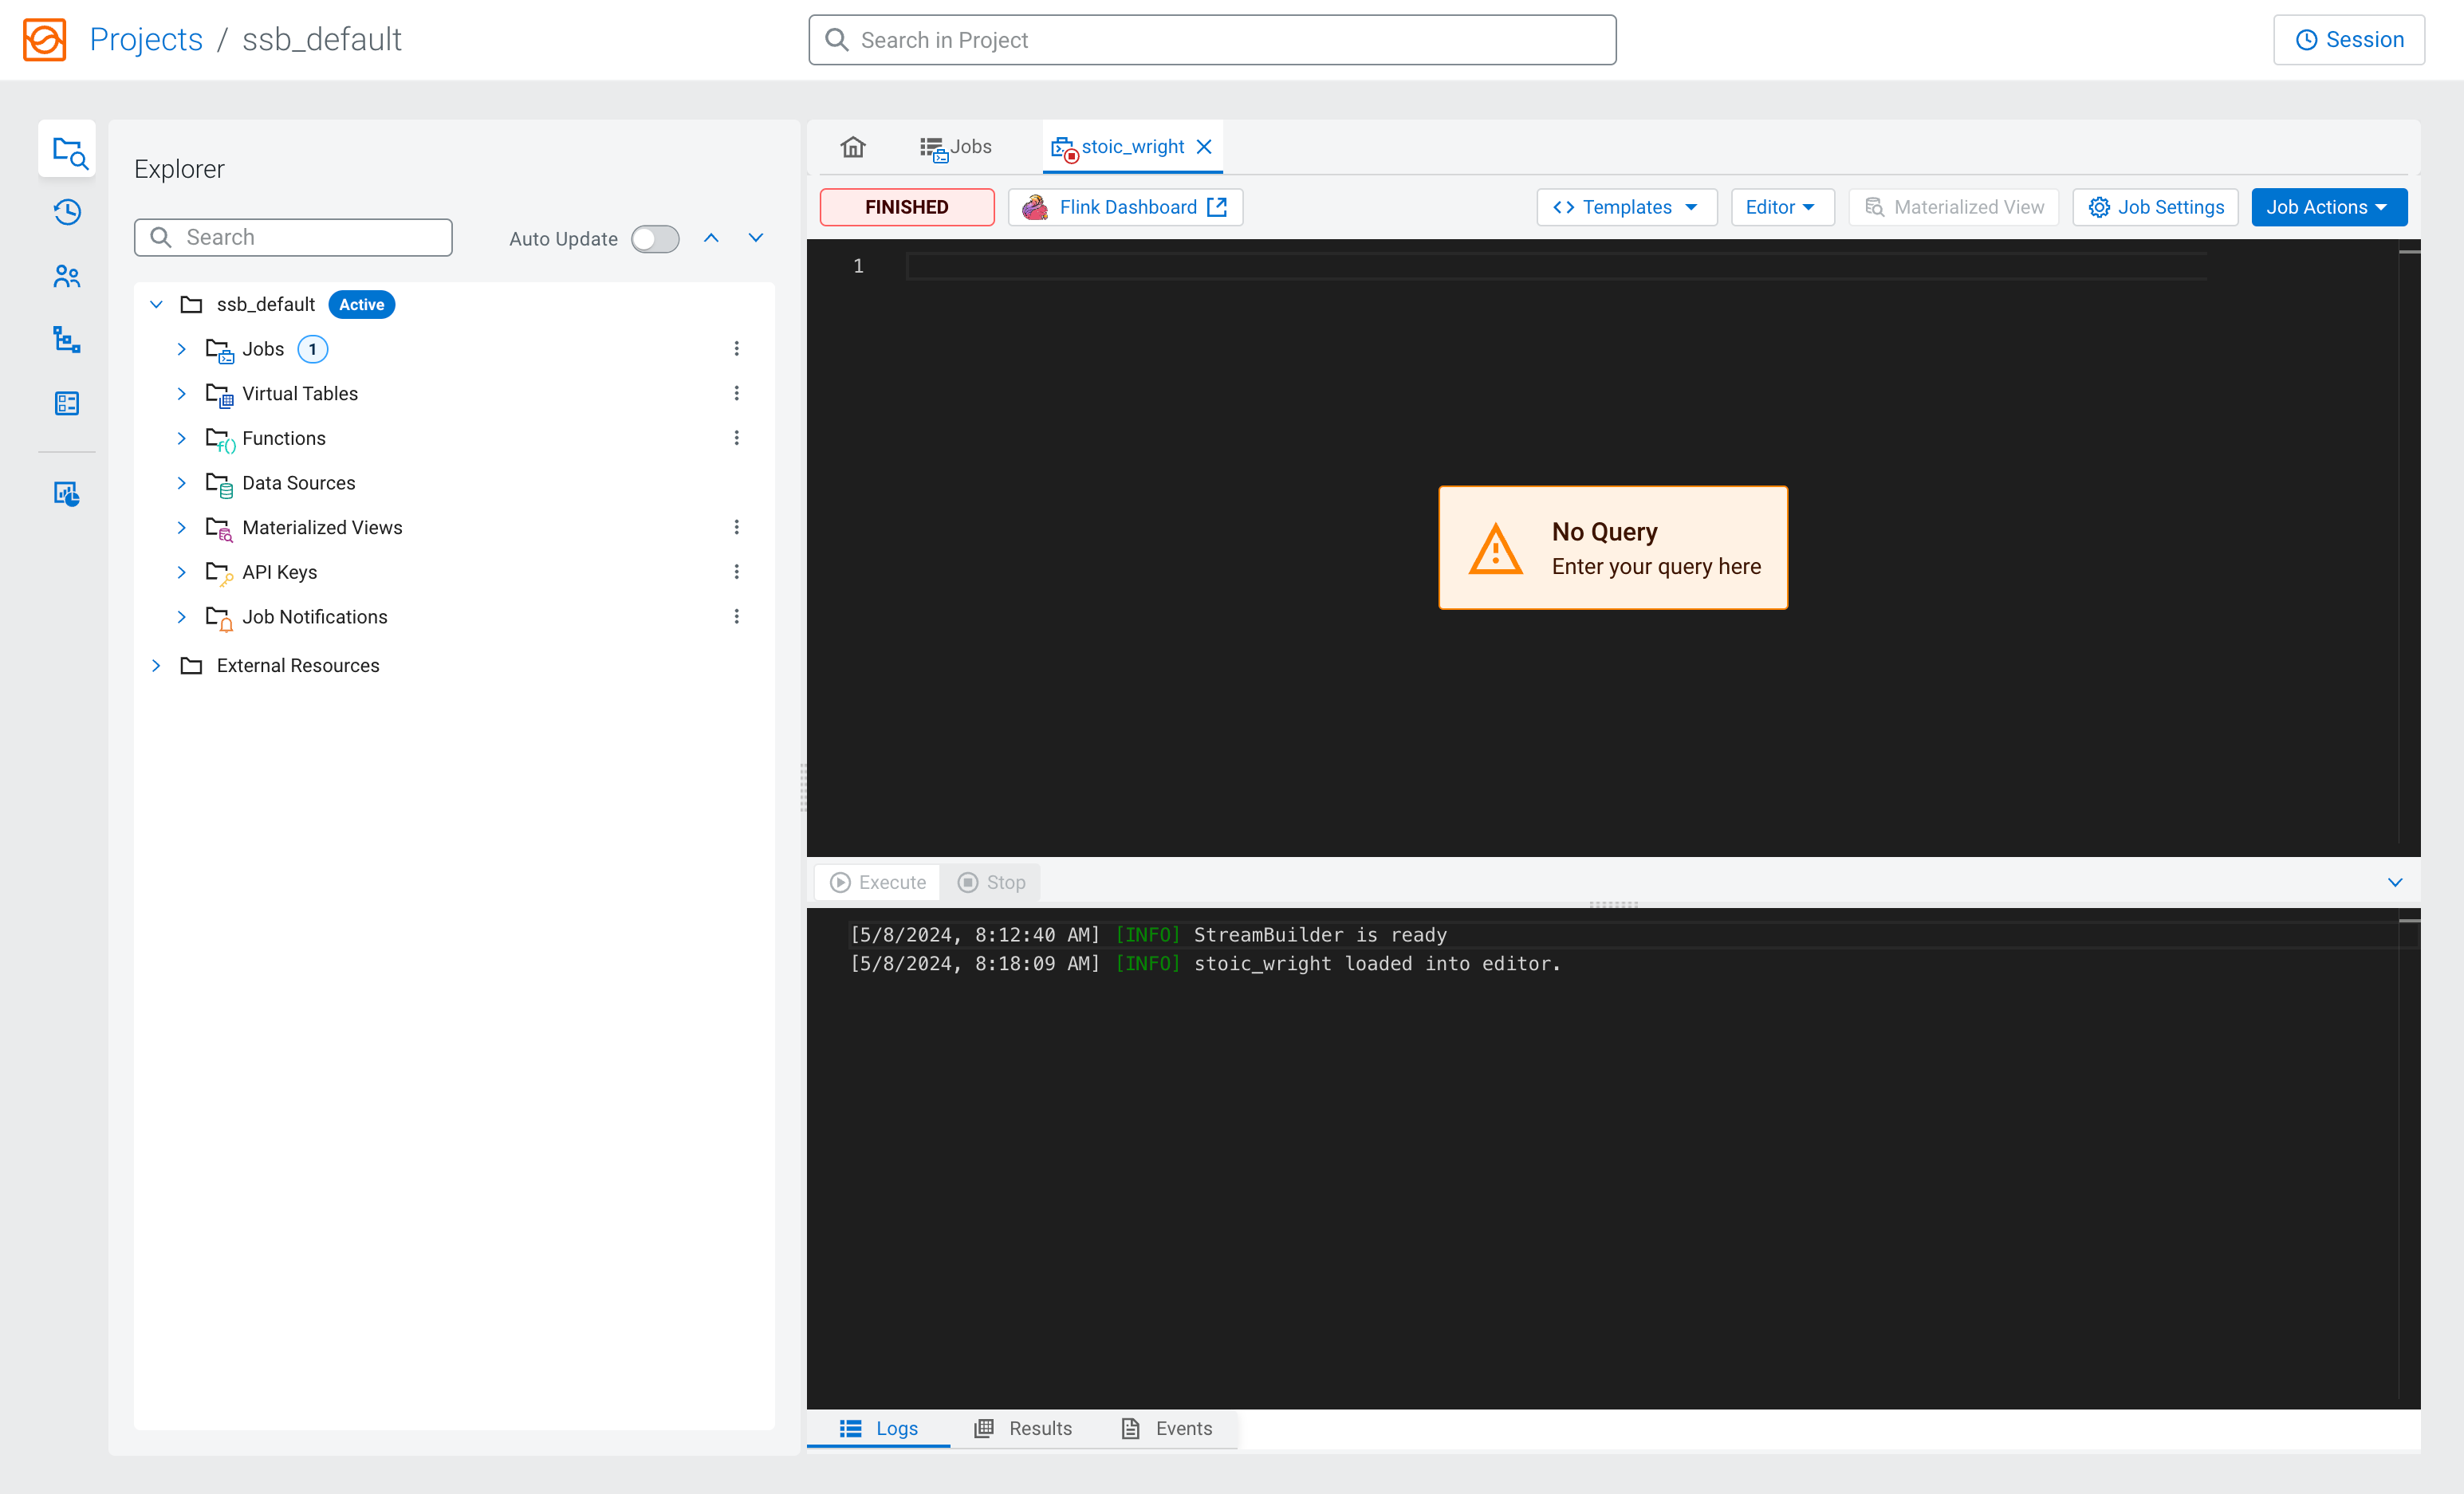
Task: Select the users icon in the sidebar
Action: pyautogui.click(x=66, y=276)
